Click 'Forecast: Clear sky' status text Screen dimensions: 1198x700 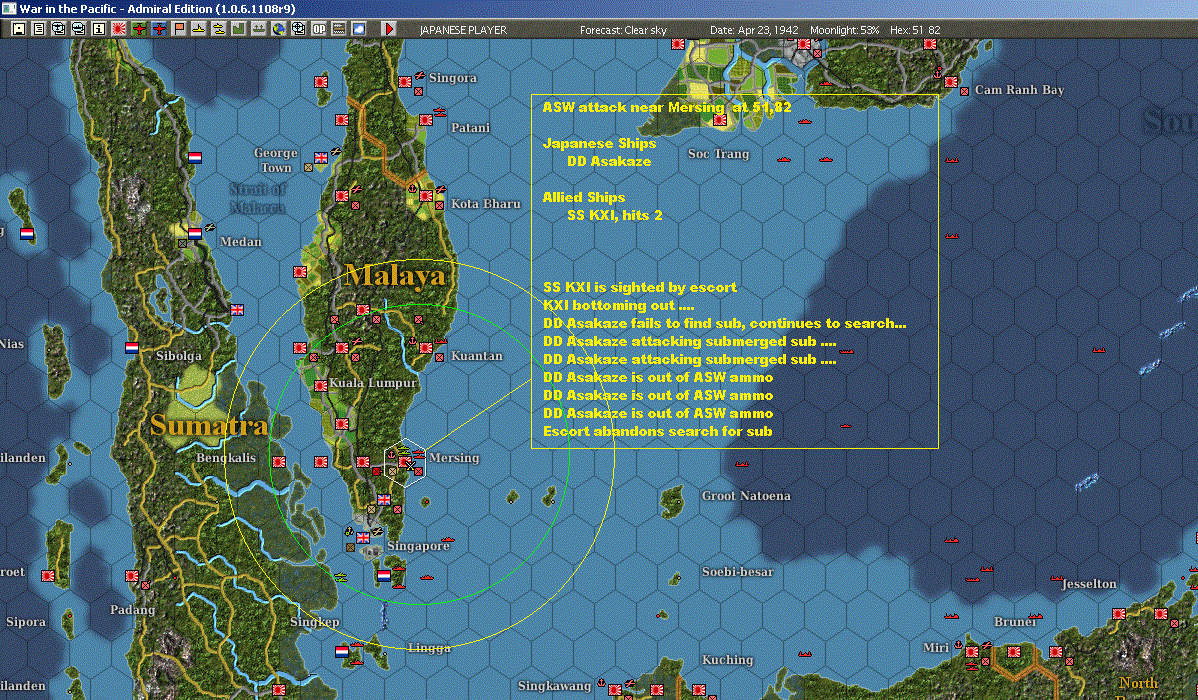[x=623, y=30]
